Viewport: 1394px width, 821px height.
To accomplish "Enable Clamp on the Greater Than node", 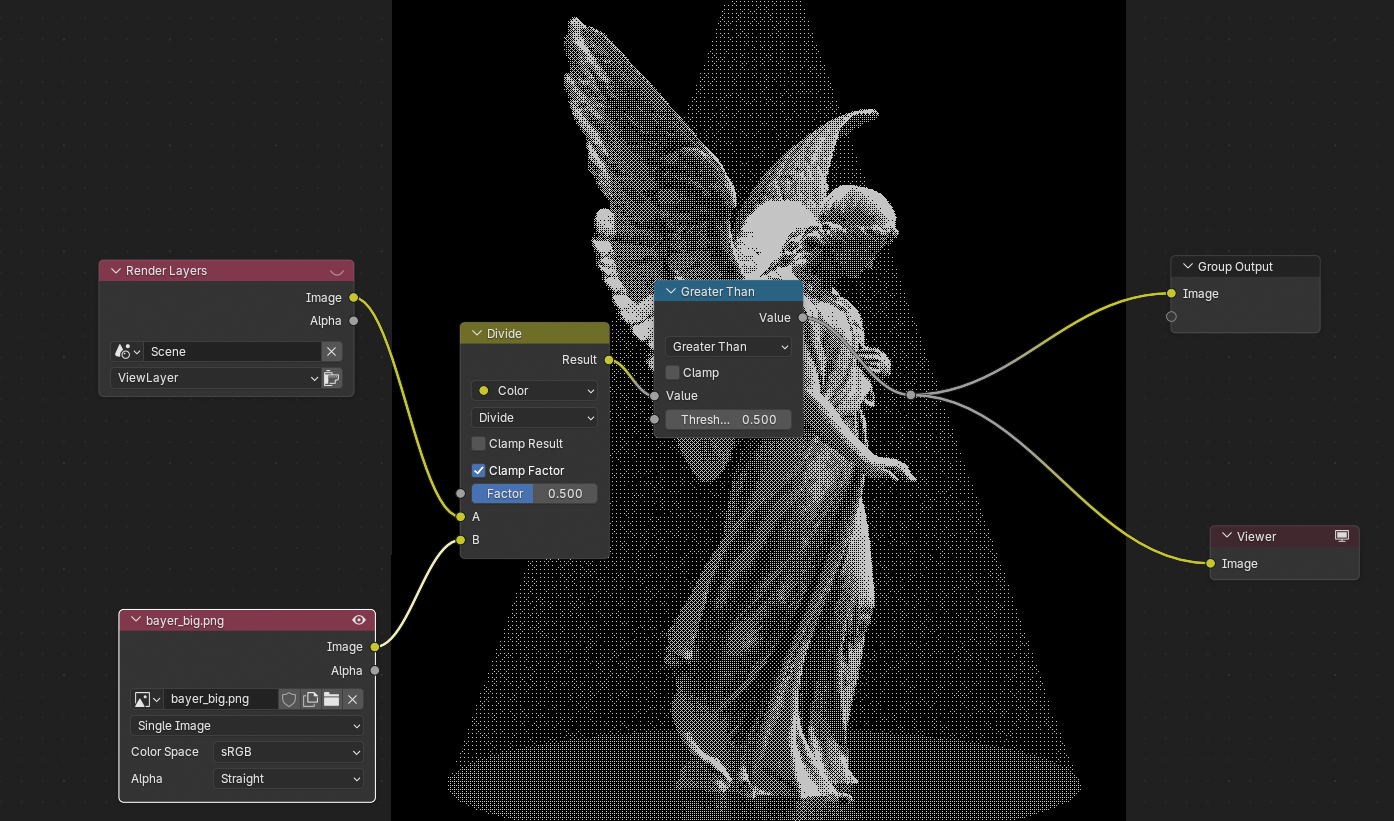I will point(673,373).
